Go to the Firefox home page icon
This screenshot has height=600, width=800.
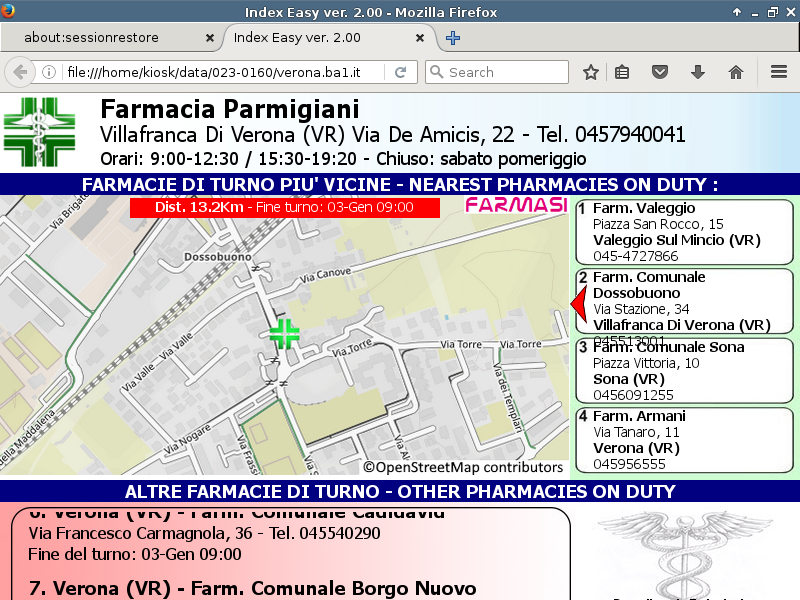[736, 72]
